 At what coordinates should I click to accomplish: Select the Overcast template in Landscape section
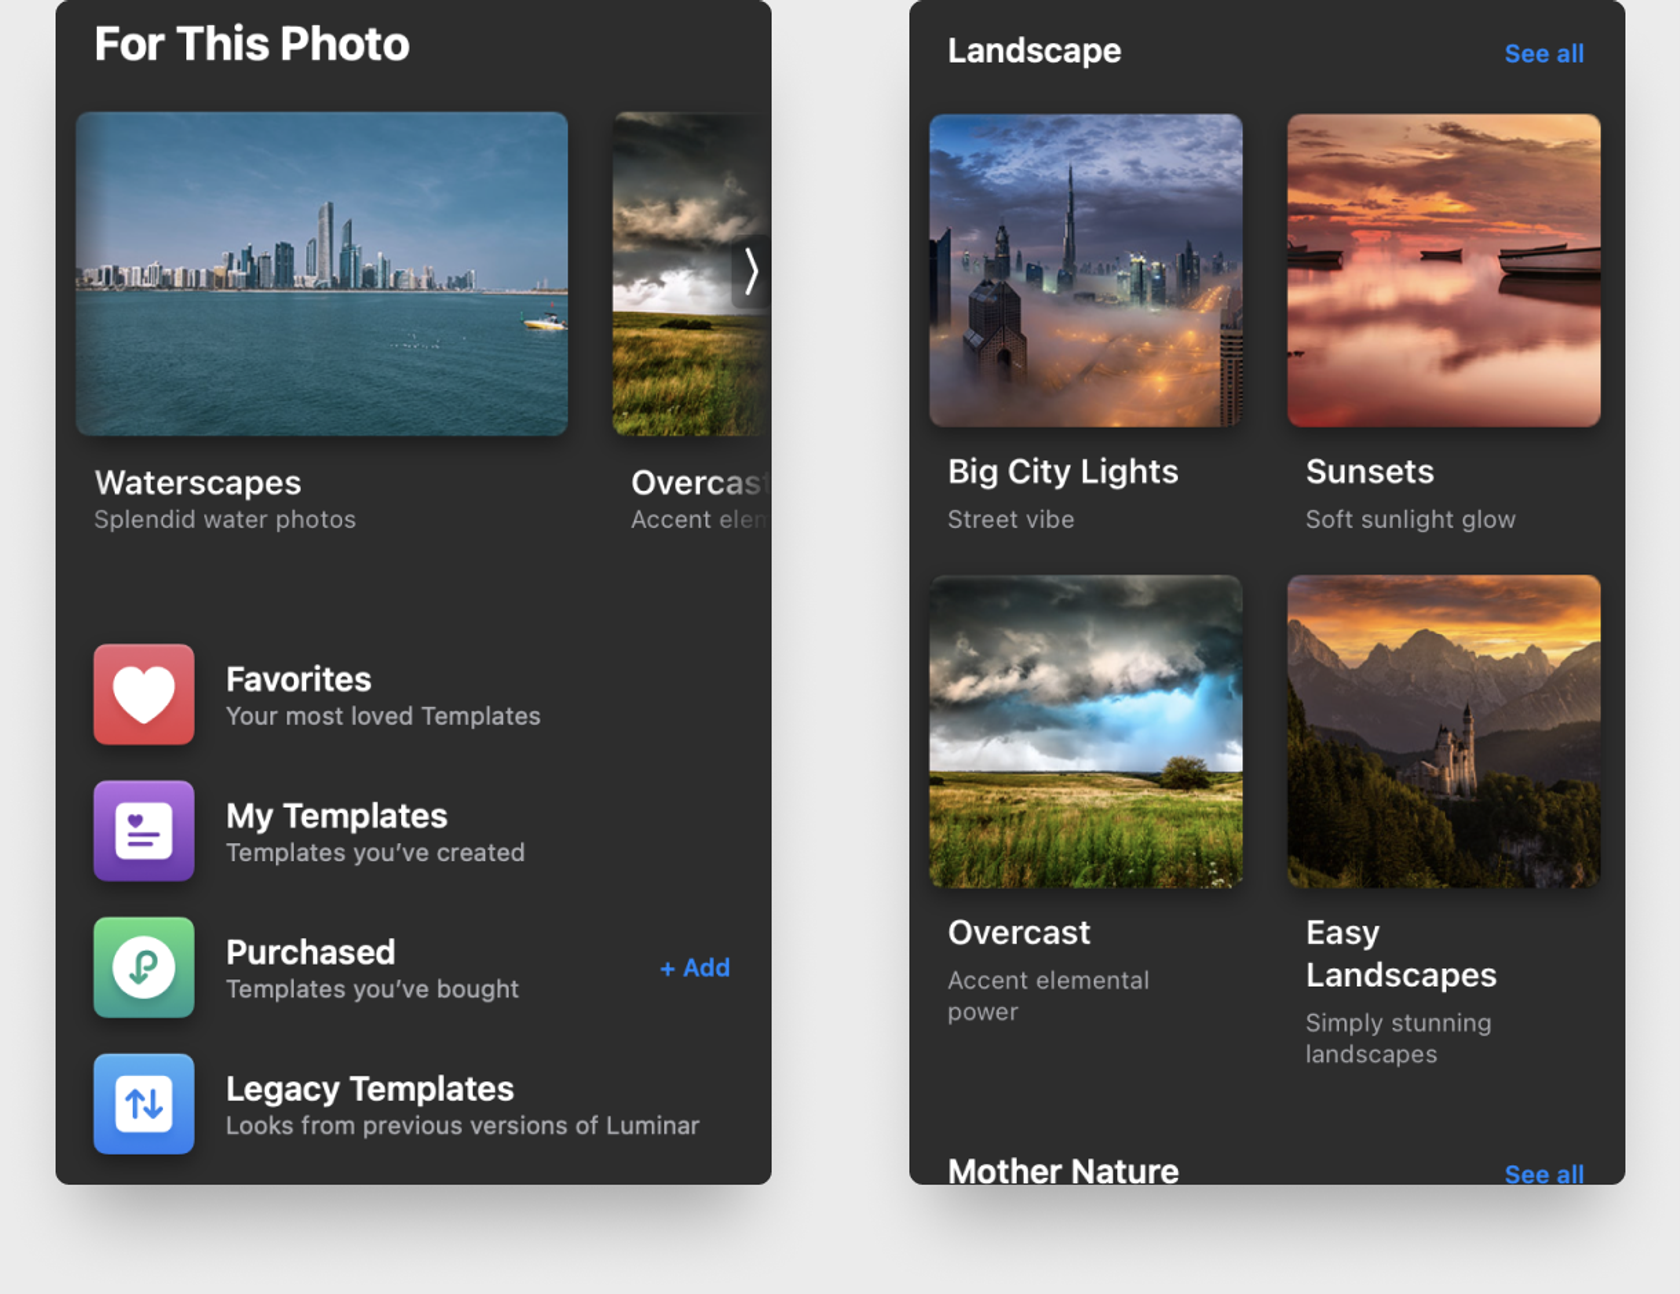tap(1084, 732)
